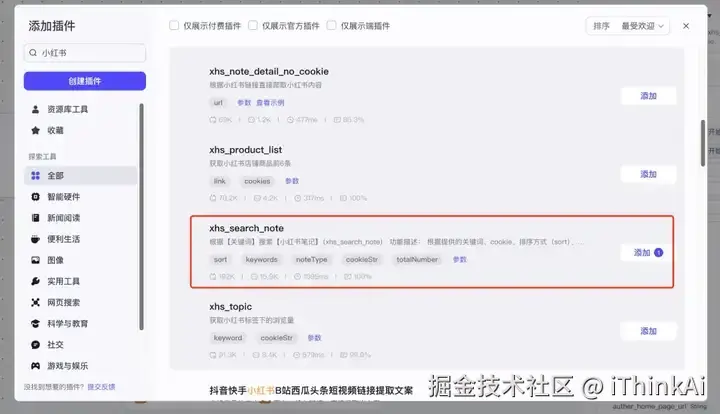Click the xhs_search_note title
Image resolution: width=720 pixels, height=414 pixels.
pyautogui.click(x=246, y=228)
